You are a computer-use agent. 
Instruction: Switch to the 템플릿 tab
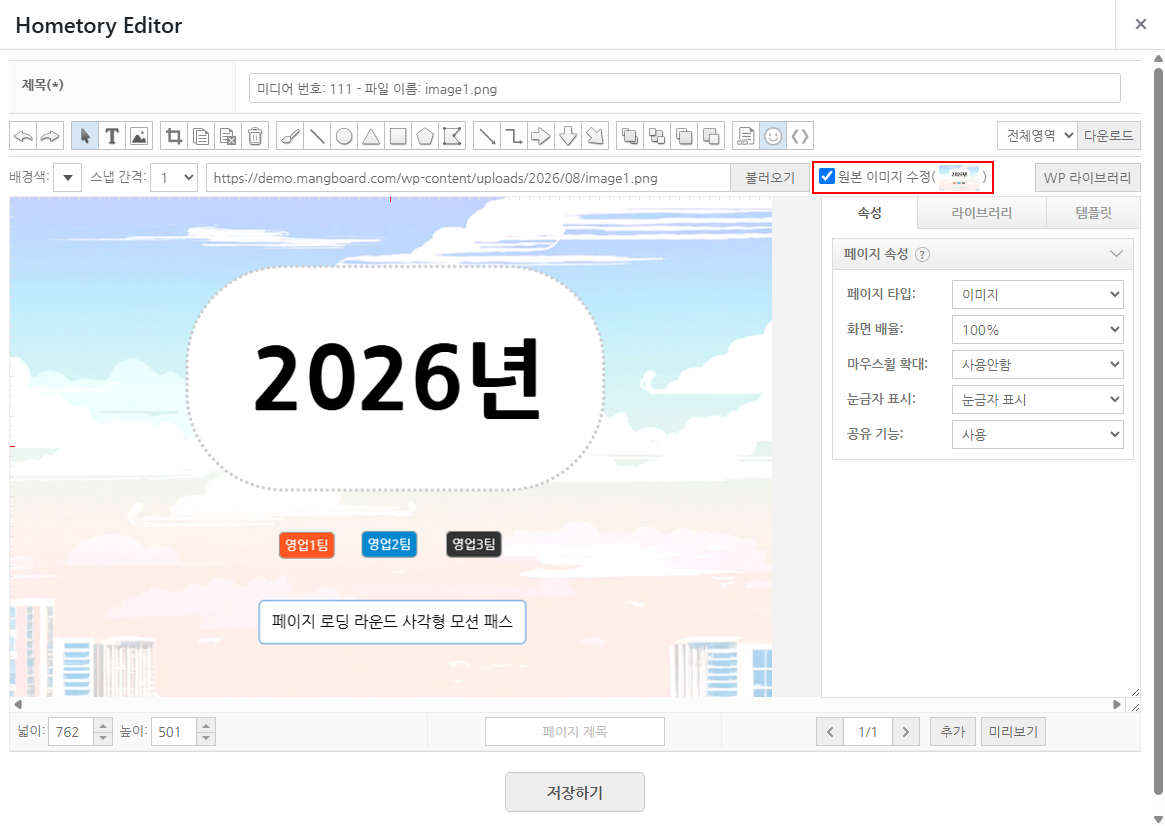click(1093, 213)
